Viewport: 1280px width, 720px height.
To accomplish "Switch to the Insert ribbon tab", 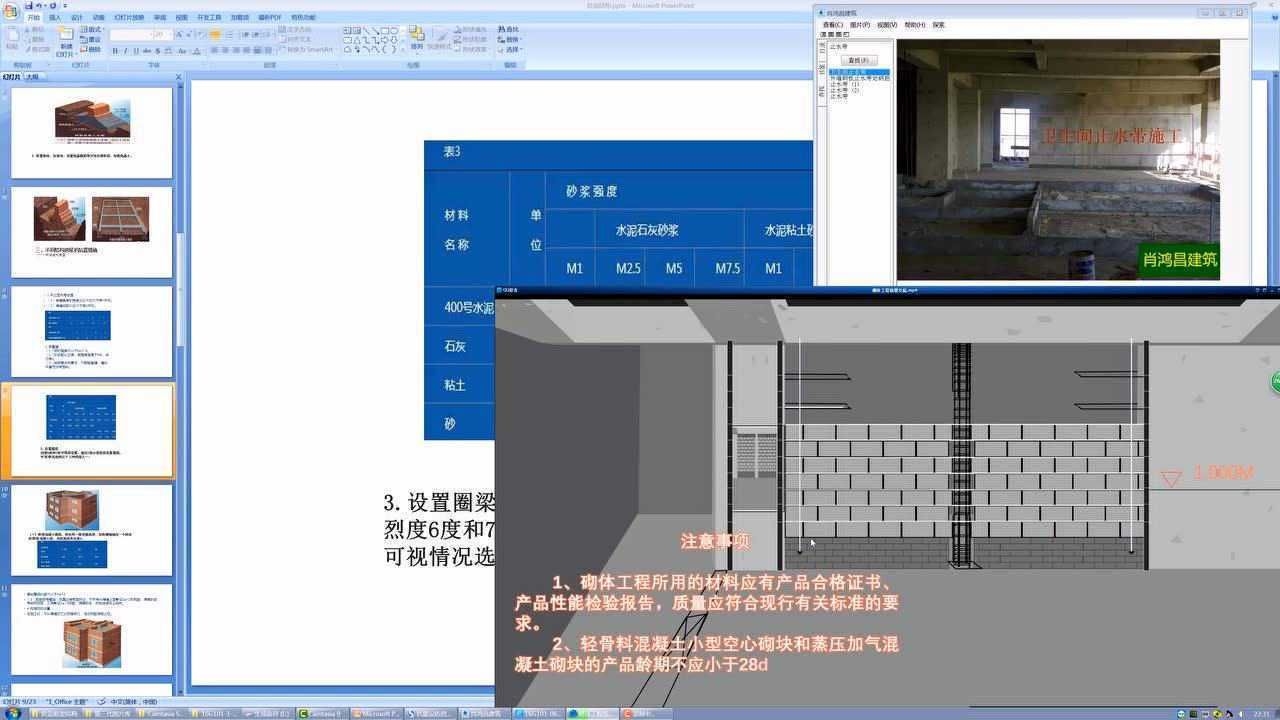I will (x=55, y=17).
